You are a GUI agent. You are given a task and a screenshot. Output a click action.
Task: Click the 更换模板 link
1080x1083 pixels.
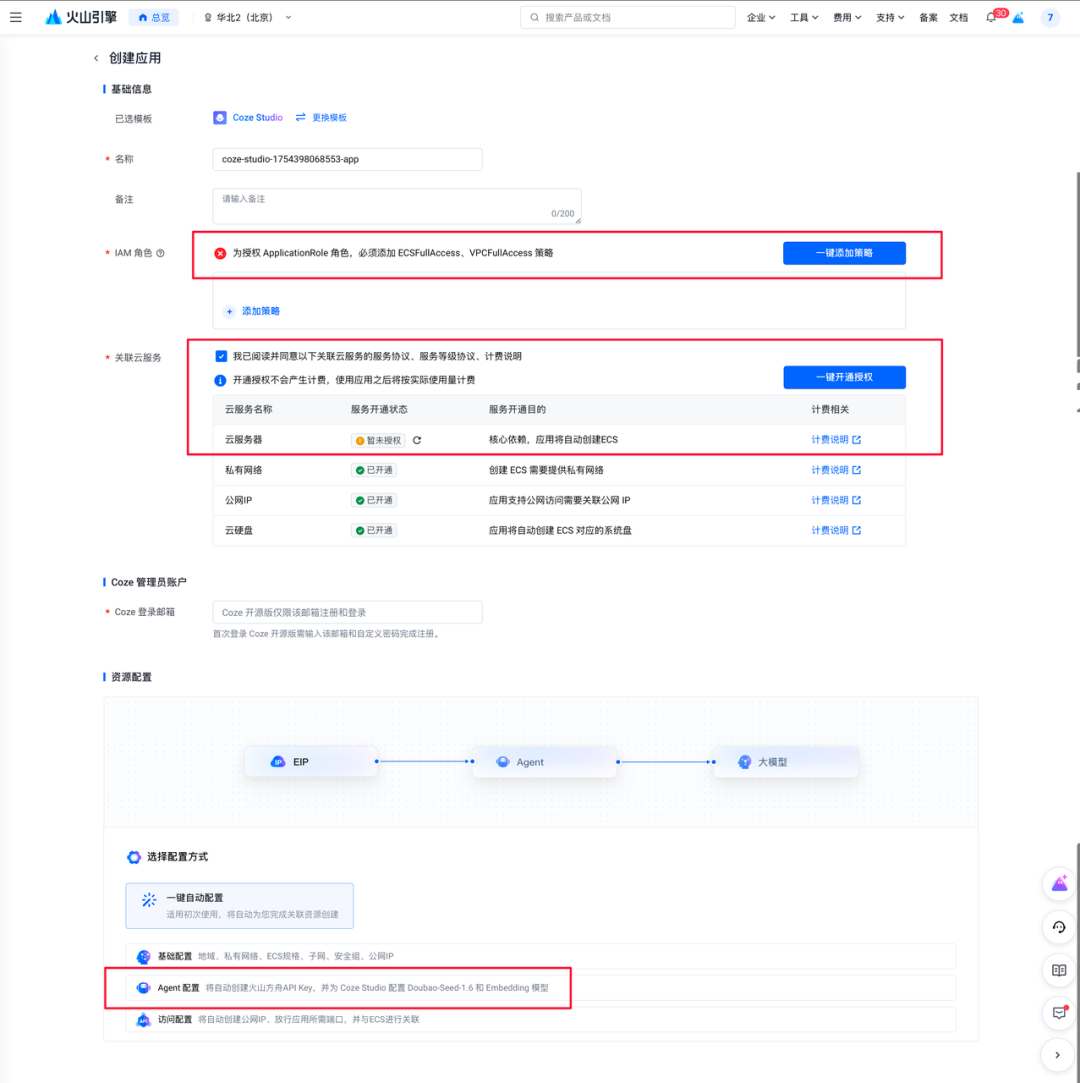[329, 117]
